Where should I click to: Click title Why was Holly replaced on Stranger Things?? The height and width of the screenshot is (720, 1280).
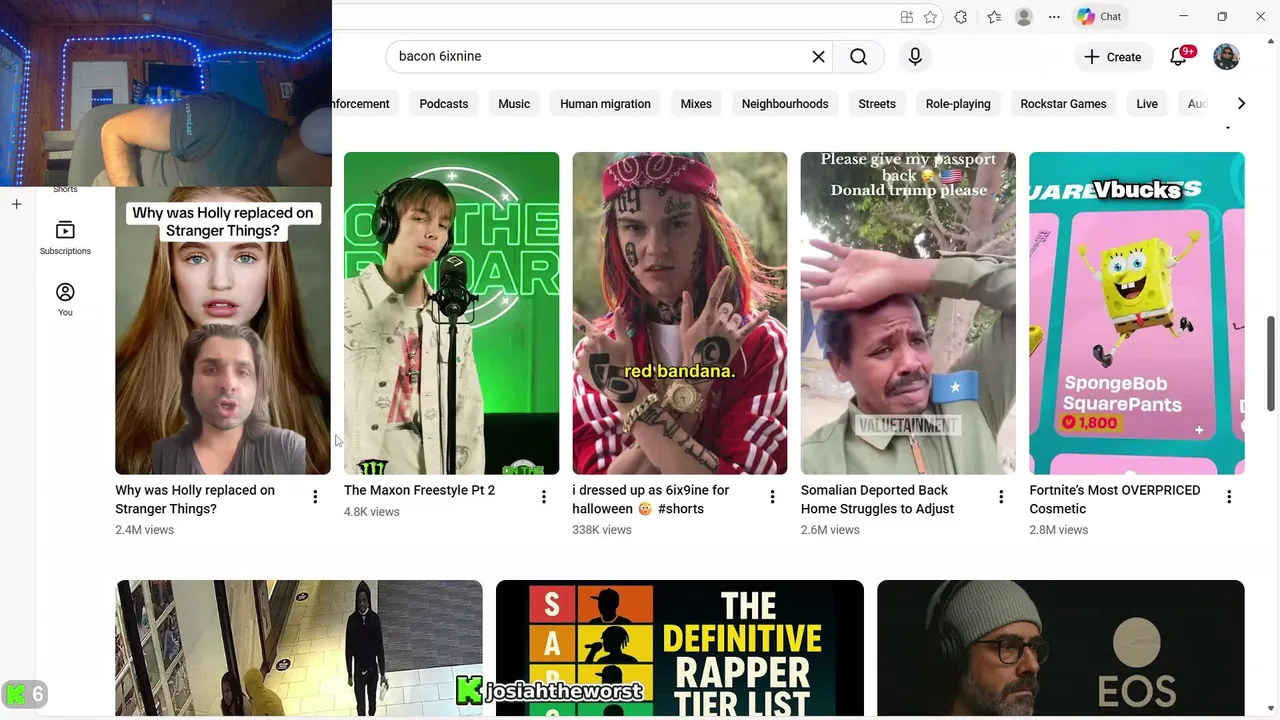(x=195, y=500)
